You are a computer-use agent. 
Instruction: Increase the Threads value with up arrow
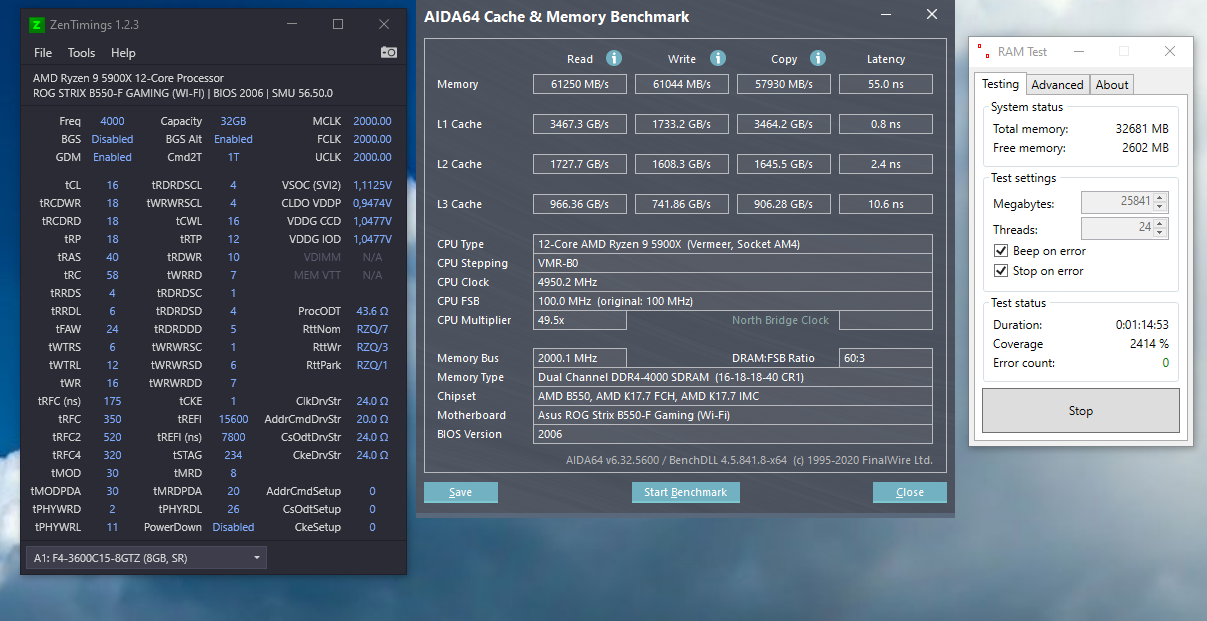click(x=1160, y=225)
